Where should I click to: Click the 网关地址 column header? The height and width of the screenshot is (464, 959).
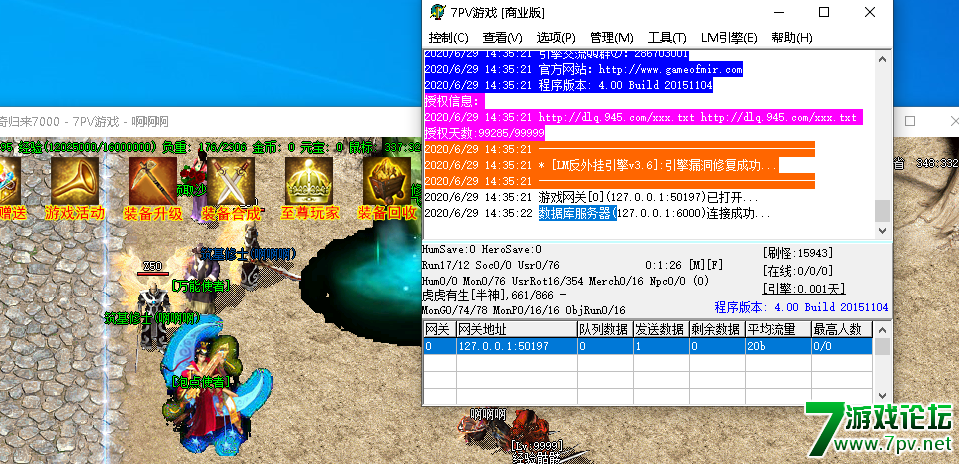tap(516, 330)
